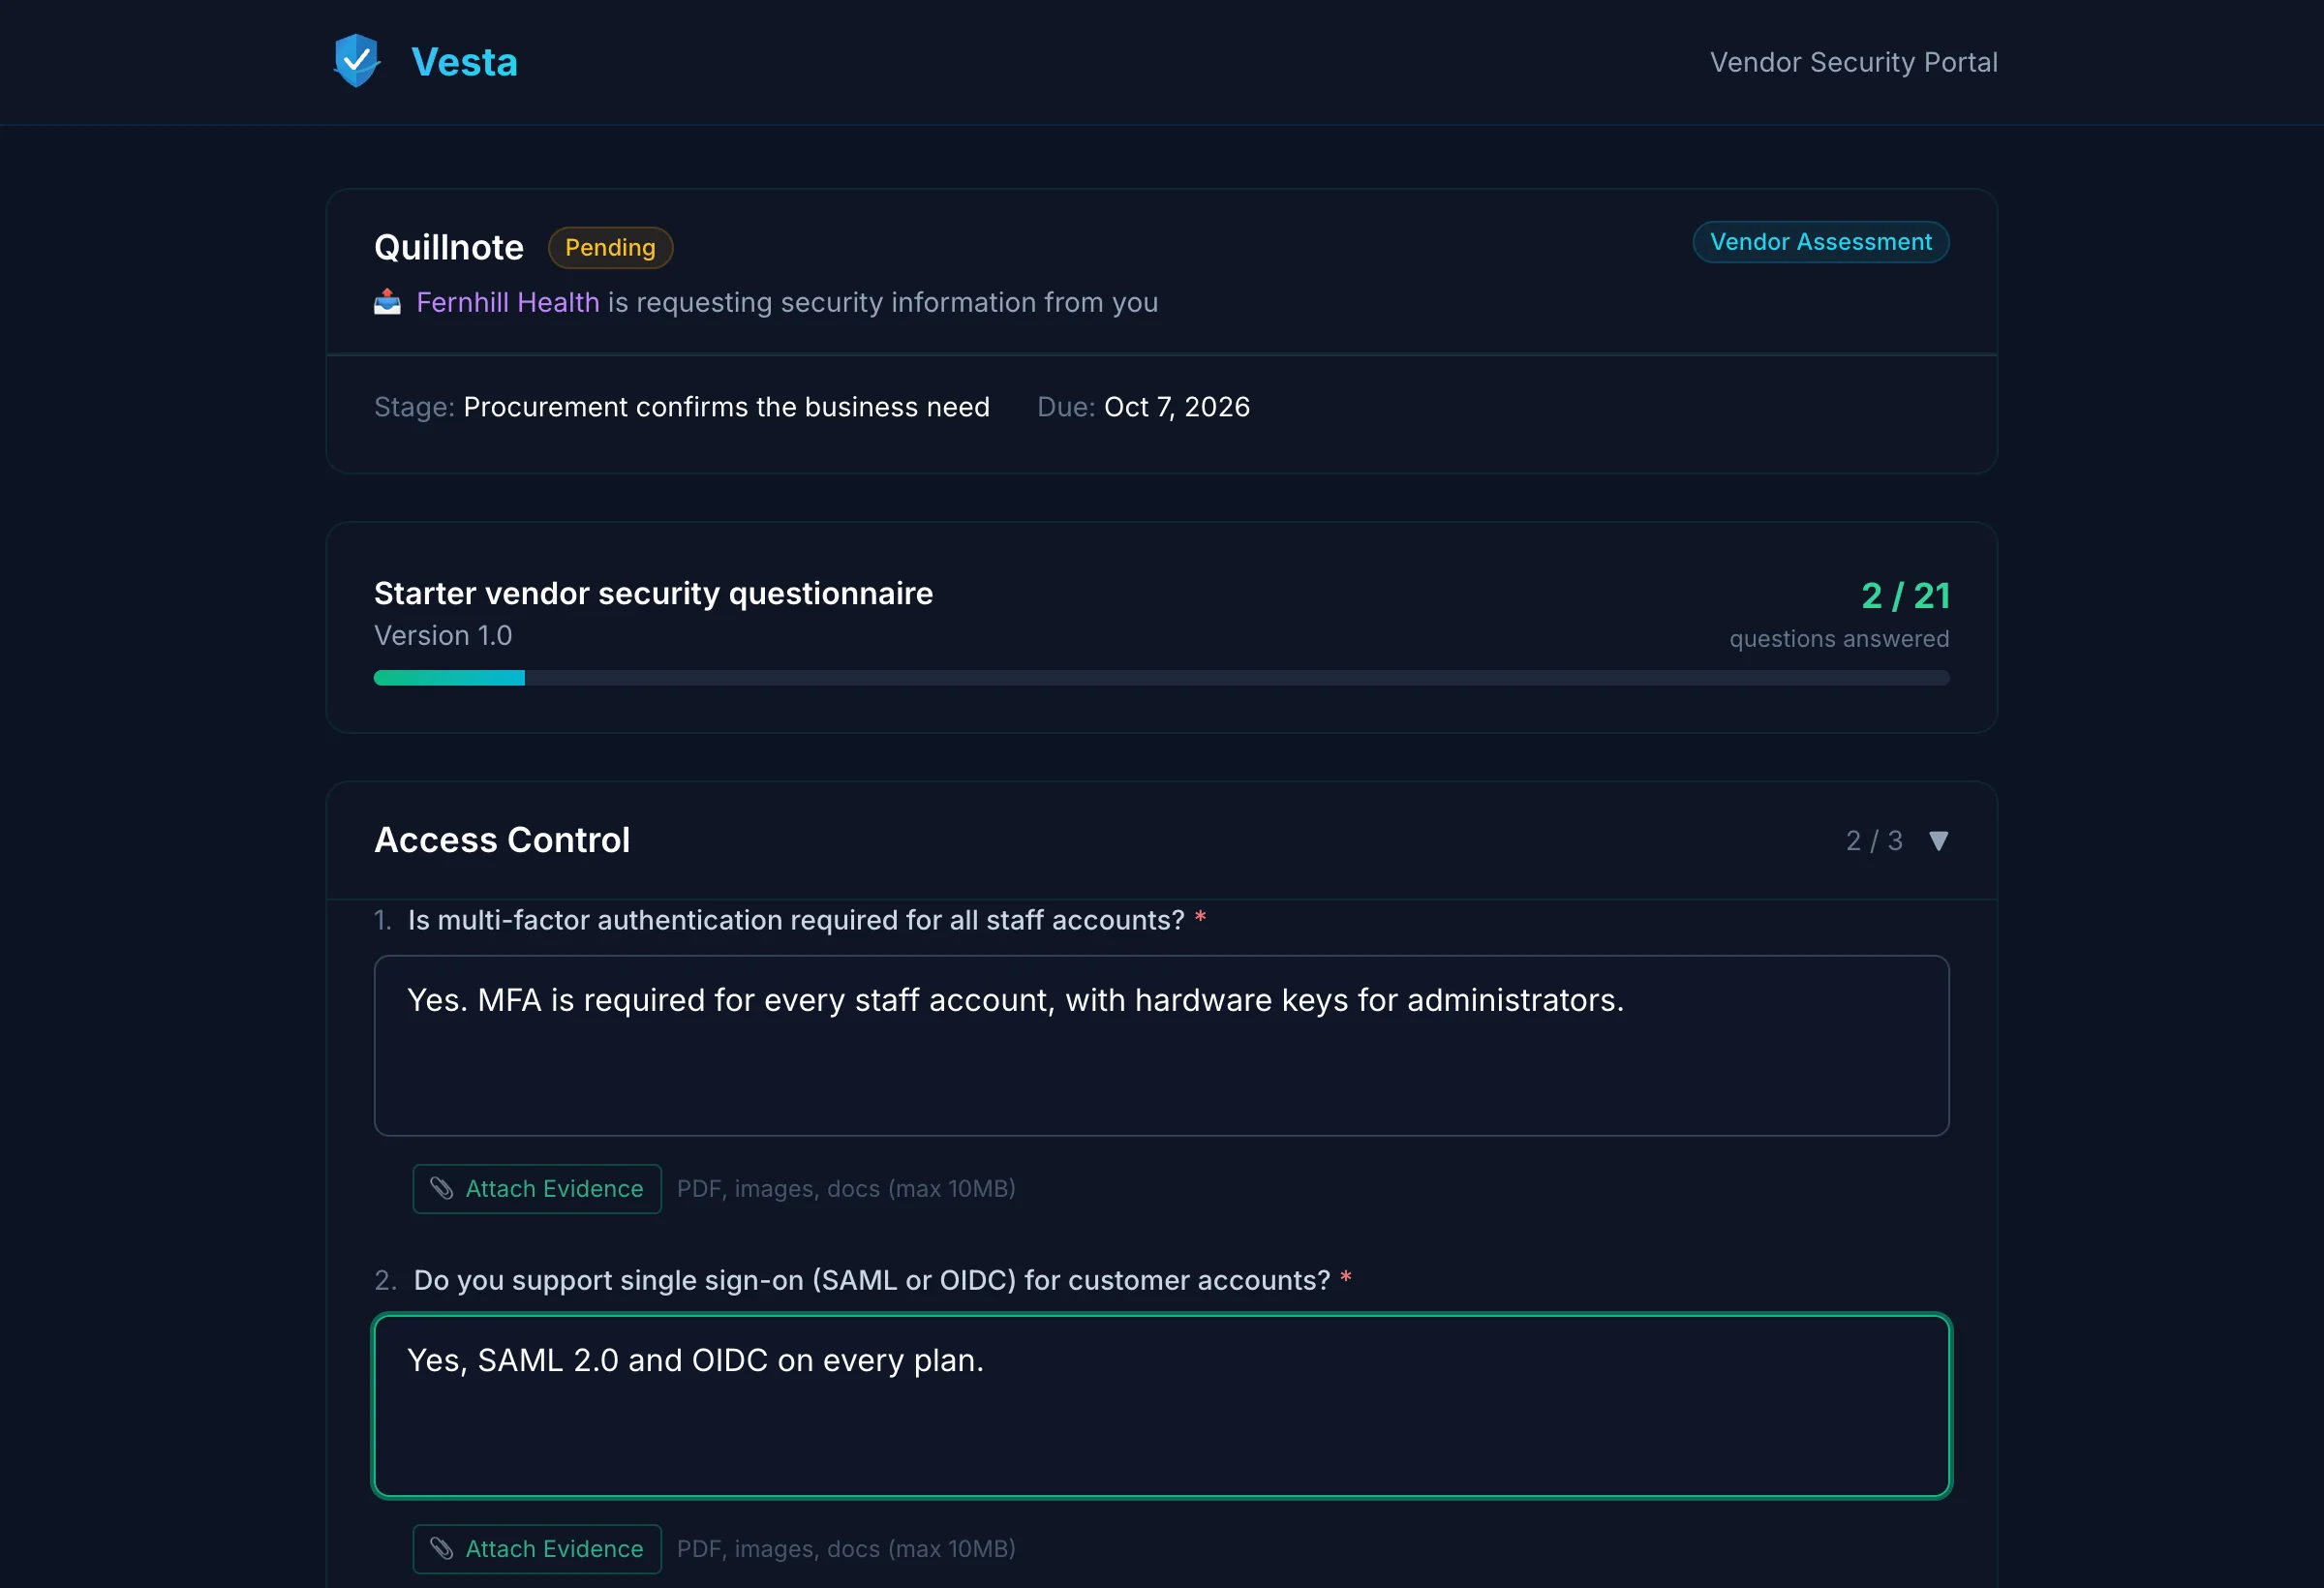Click Attach Evidence under the SSO question

tap(537, 1549)
